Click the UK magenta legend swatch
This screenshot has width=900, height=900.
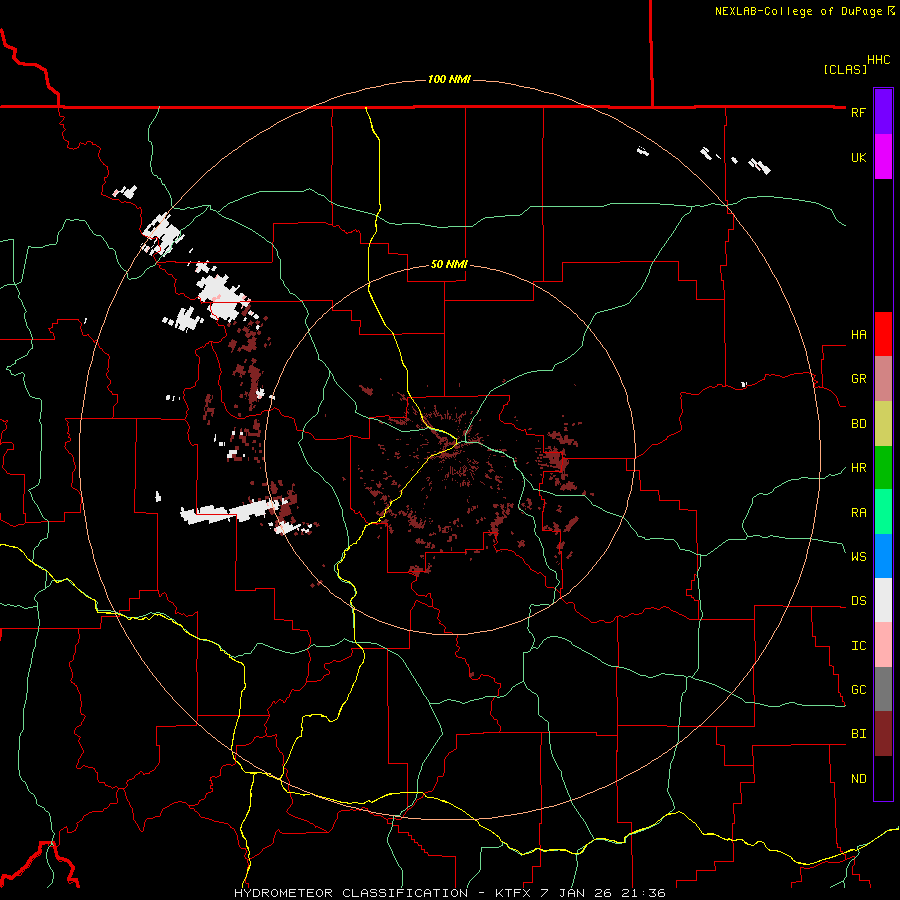[x=883, y=157]
